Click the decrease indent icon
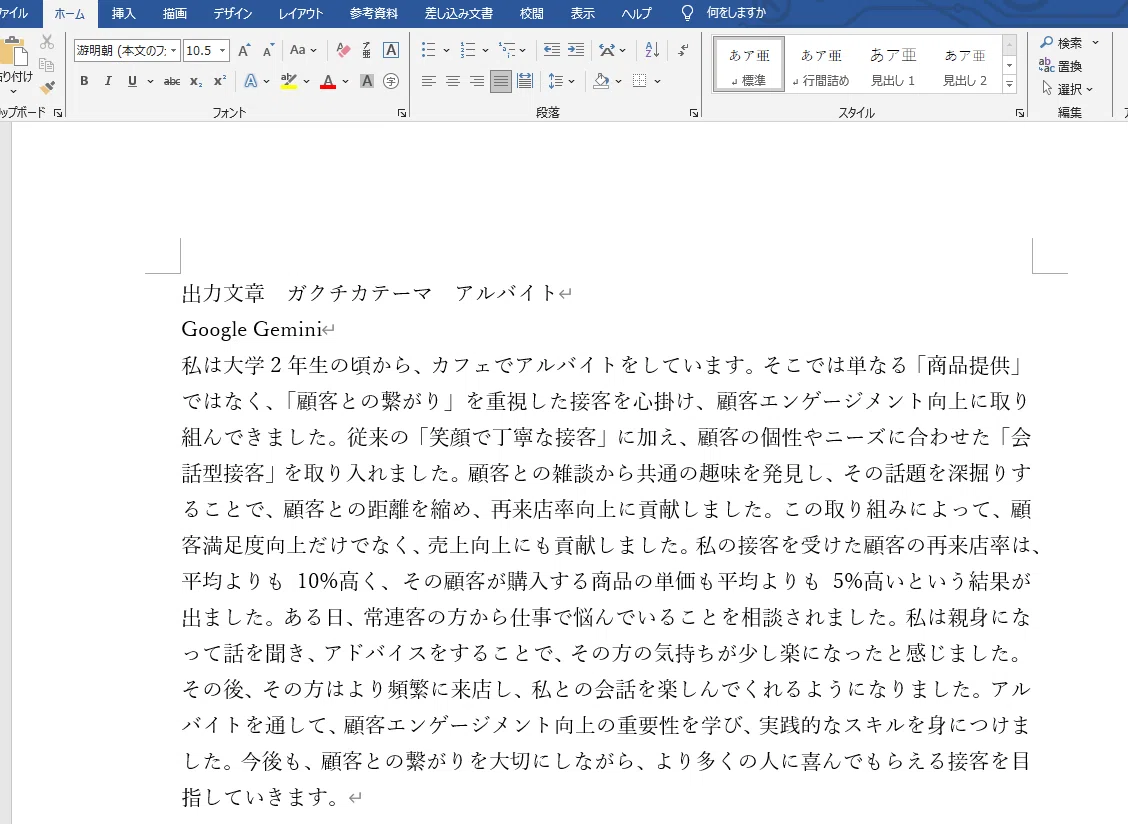This screenshot has height=824, width=1128. pyautogui.click(x=552, y=50)
